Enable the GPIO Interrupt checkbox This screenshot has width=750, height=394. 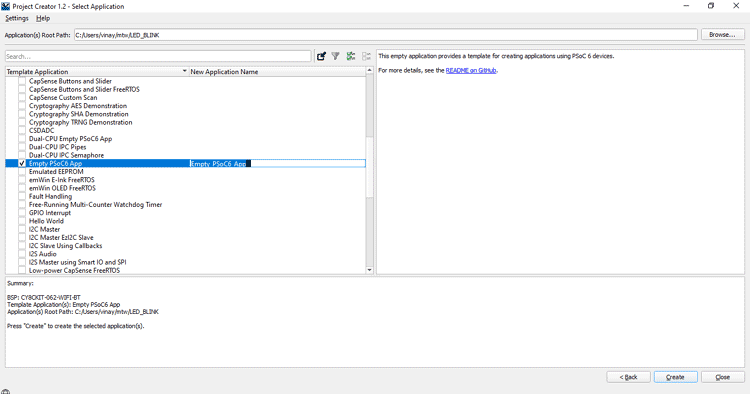point(22,213)
